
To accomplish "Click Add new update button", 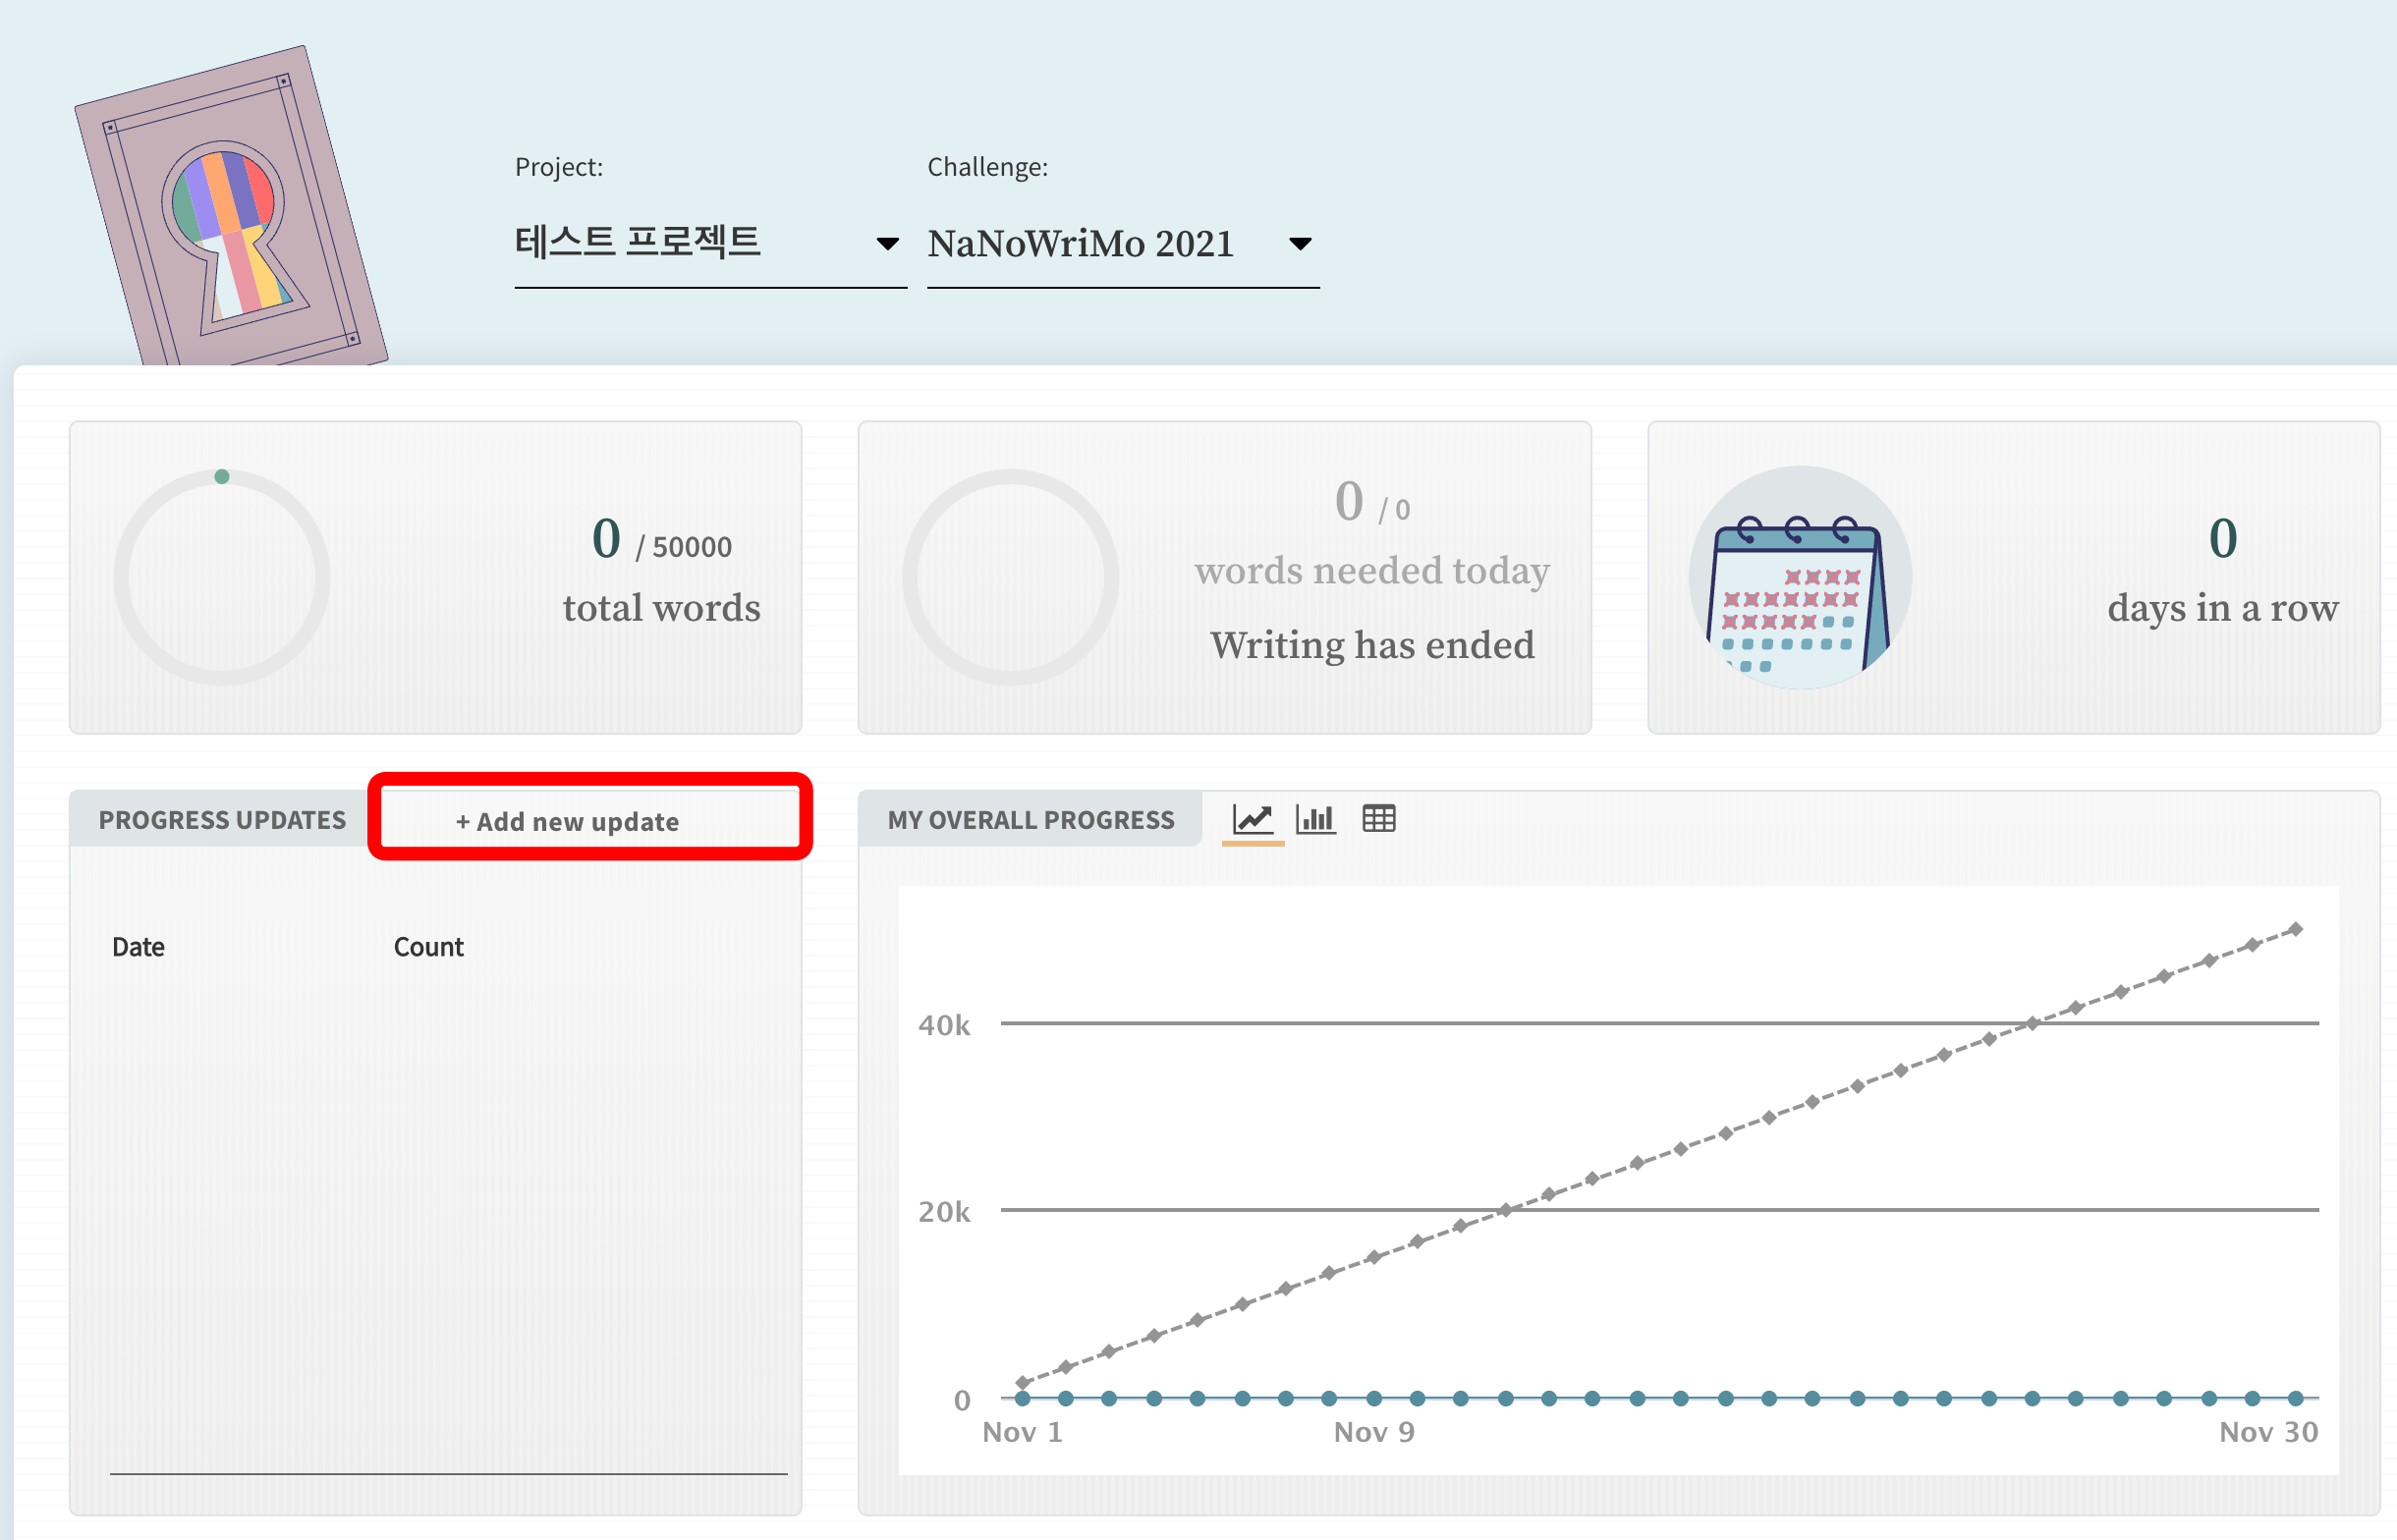I will point(567,822).
